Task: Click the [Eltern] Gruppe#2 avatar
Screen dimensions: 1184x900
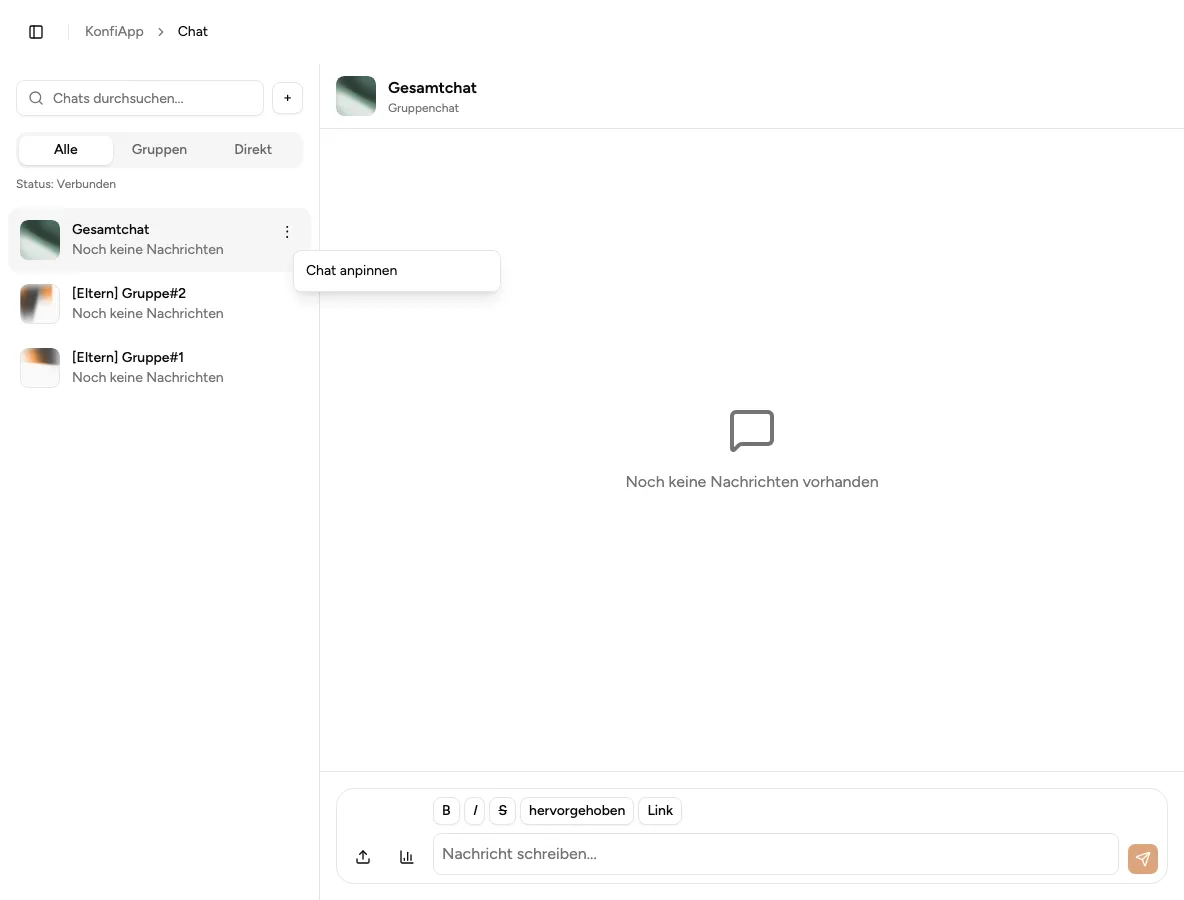Action: tap(40, 304)
